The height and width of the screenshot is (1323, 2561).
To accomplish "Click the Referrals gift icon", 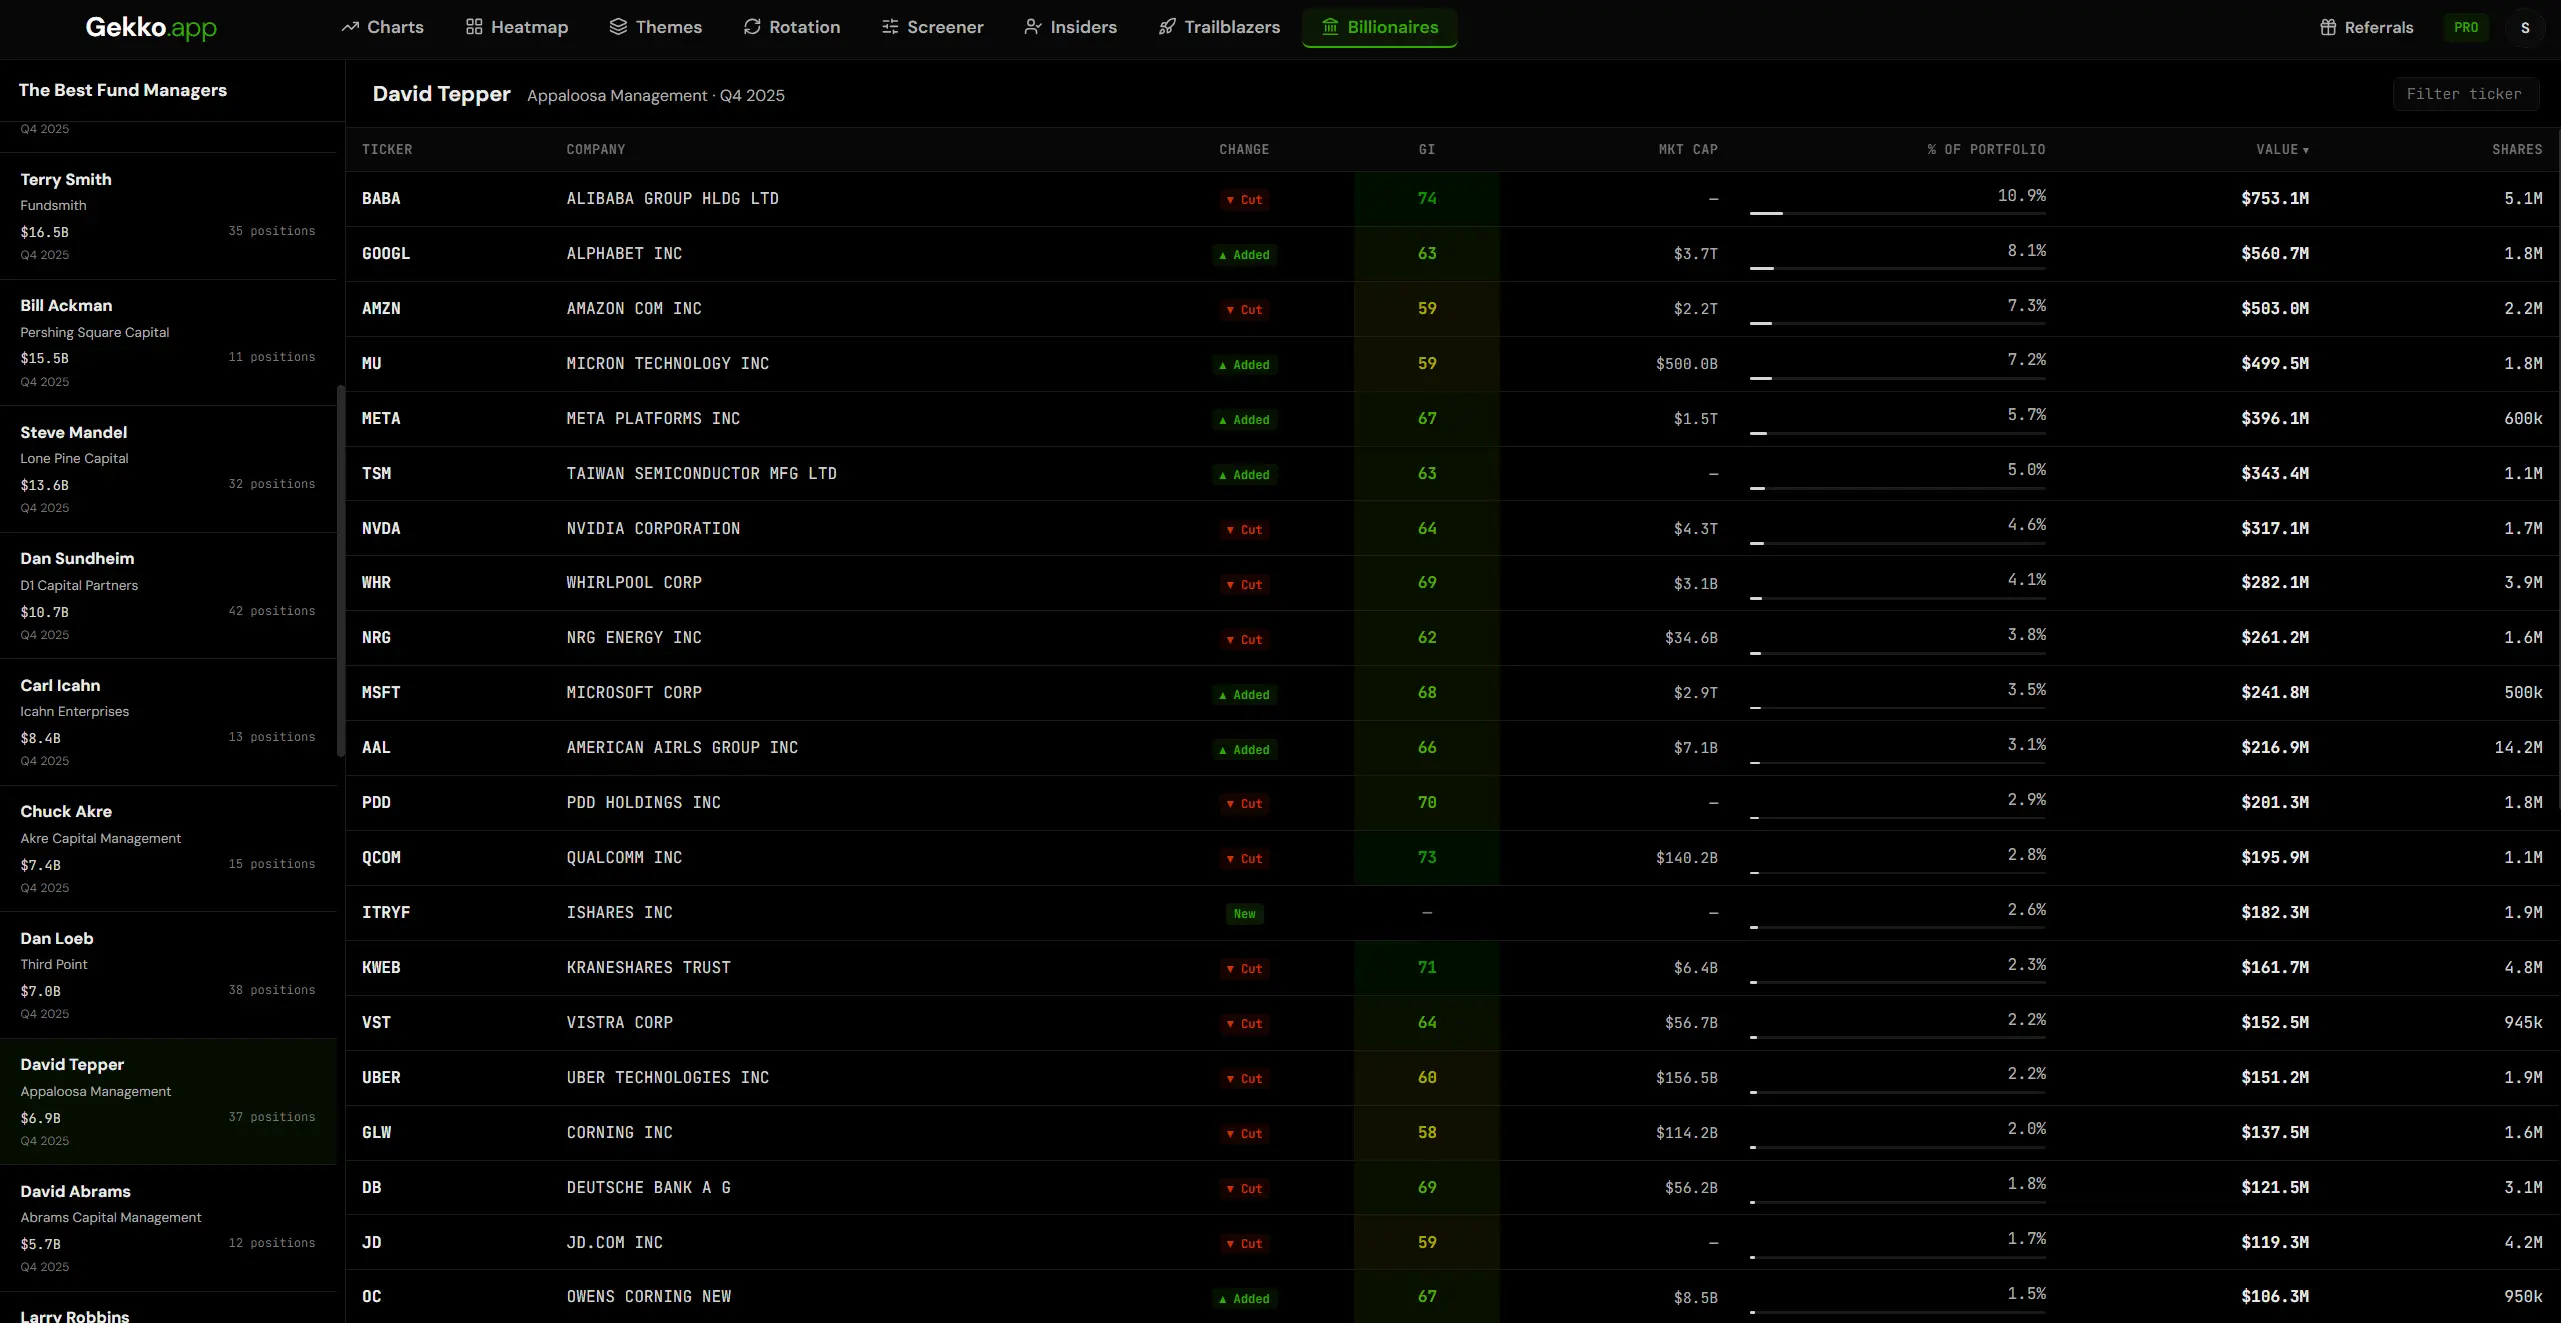I will pos(2328,27).
